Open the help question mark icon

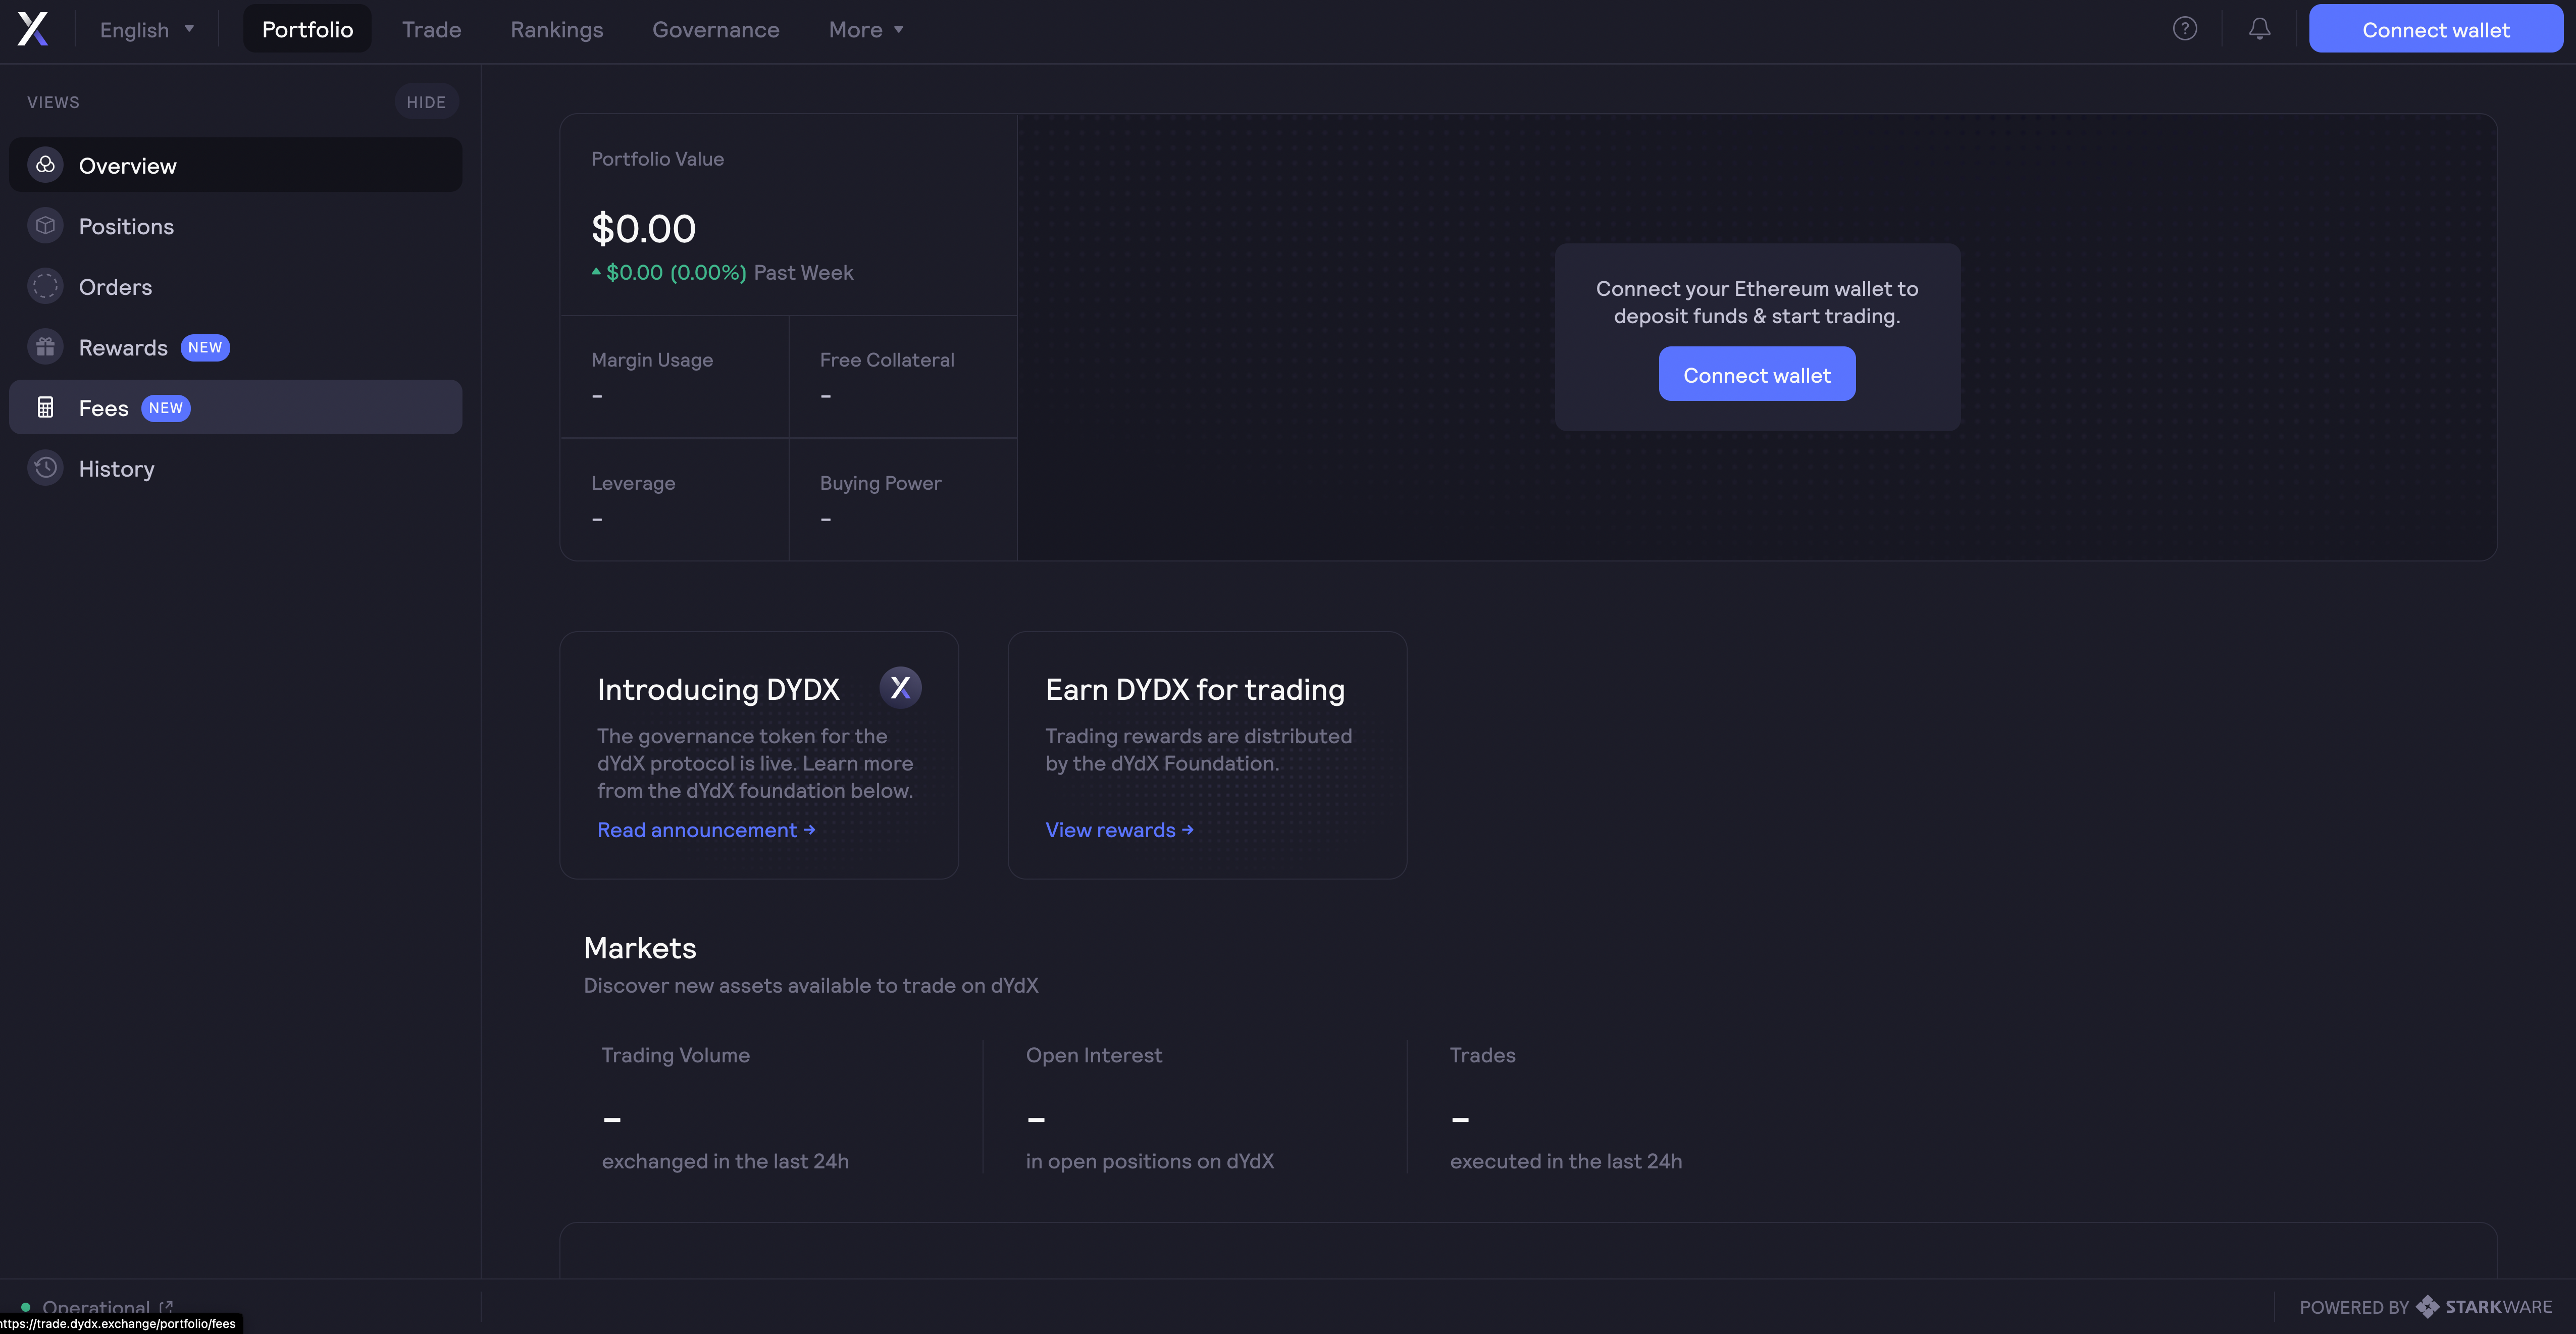coord(2185,29)
